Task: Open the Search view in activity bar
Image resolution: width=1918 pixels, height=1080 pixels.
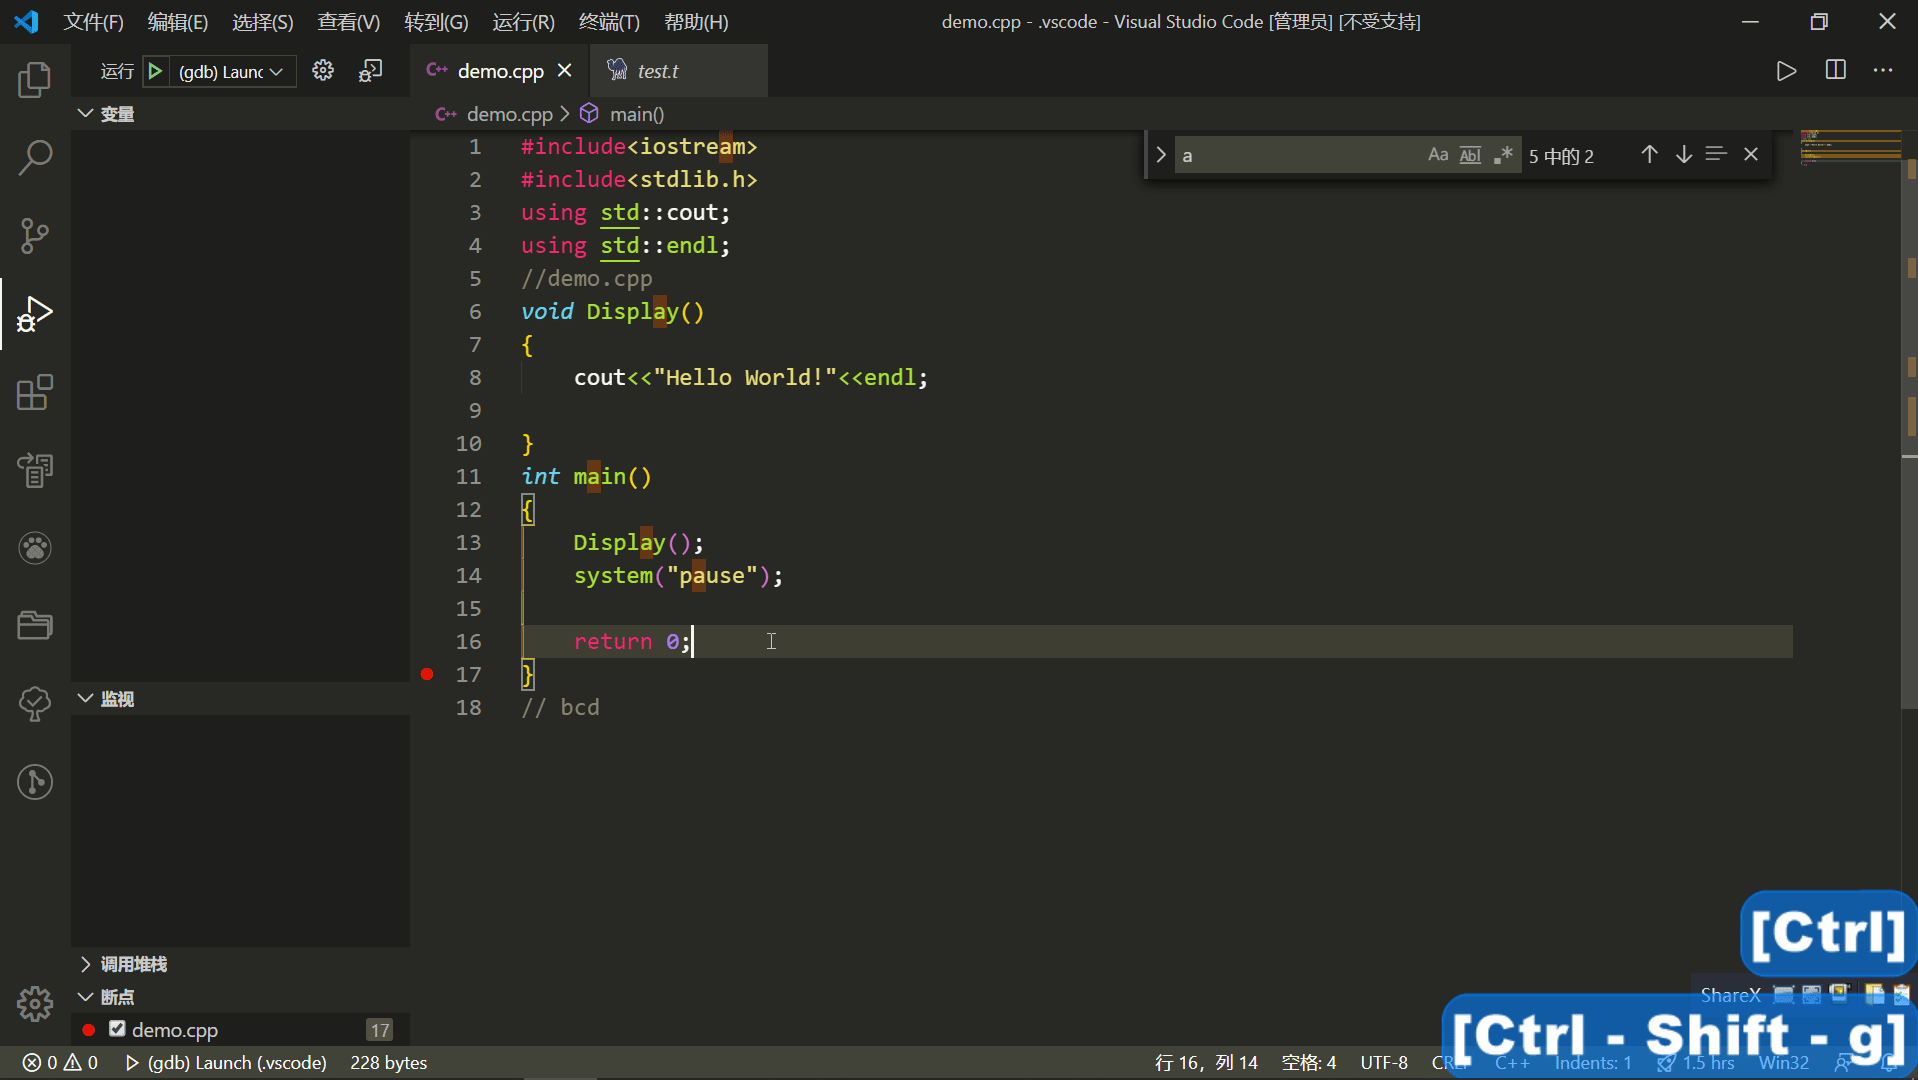Action: 35,157
